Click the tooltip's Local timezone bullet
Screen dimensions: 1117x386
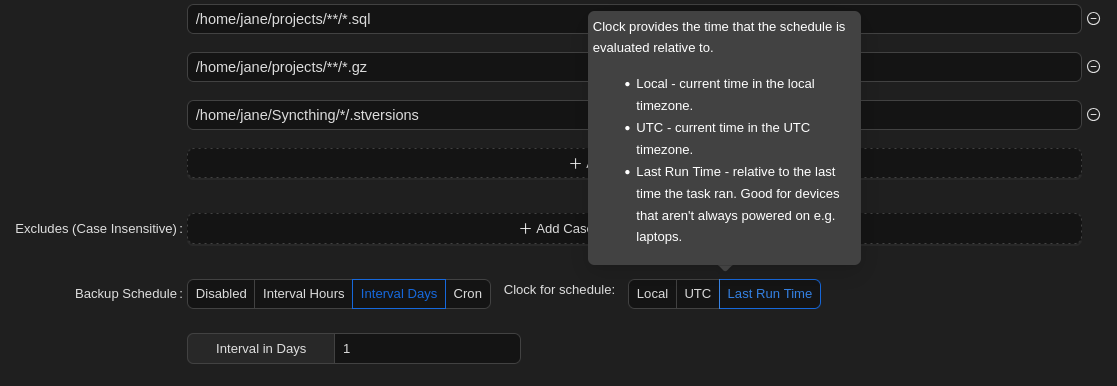[x=725, y=95]
